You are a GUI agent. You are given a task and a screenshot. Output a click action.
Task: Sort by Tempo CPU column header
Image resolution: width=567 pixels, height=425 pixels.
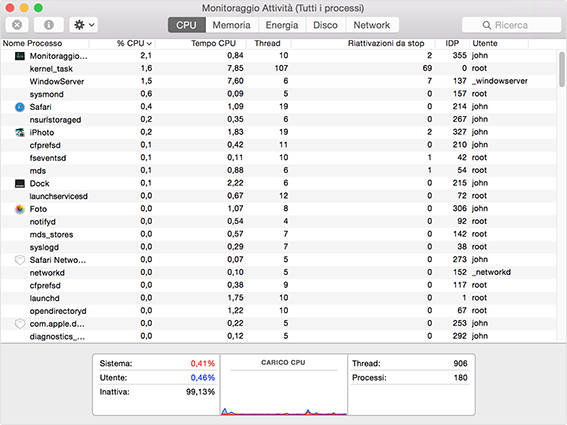point(201,43)
